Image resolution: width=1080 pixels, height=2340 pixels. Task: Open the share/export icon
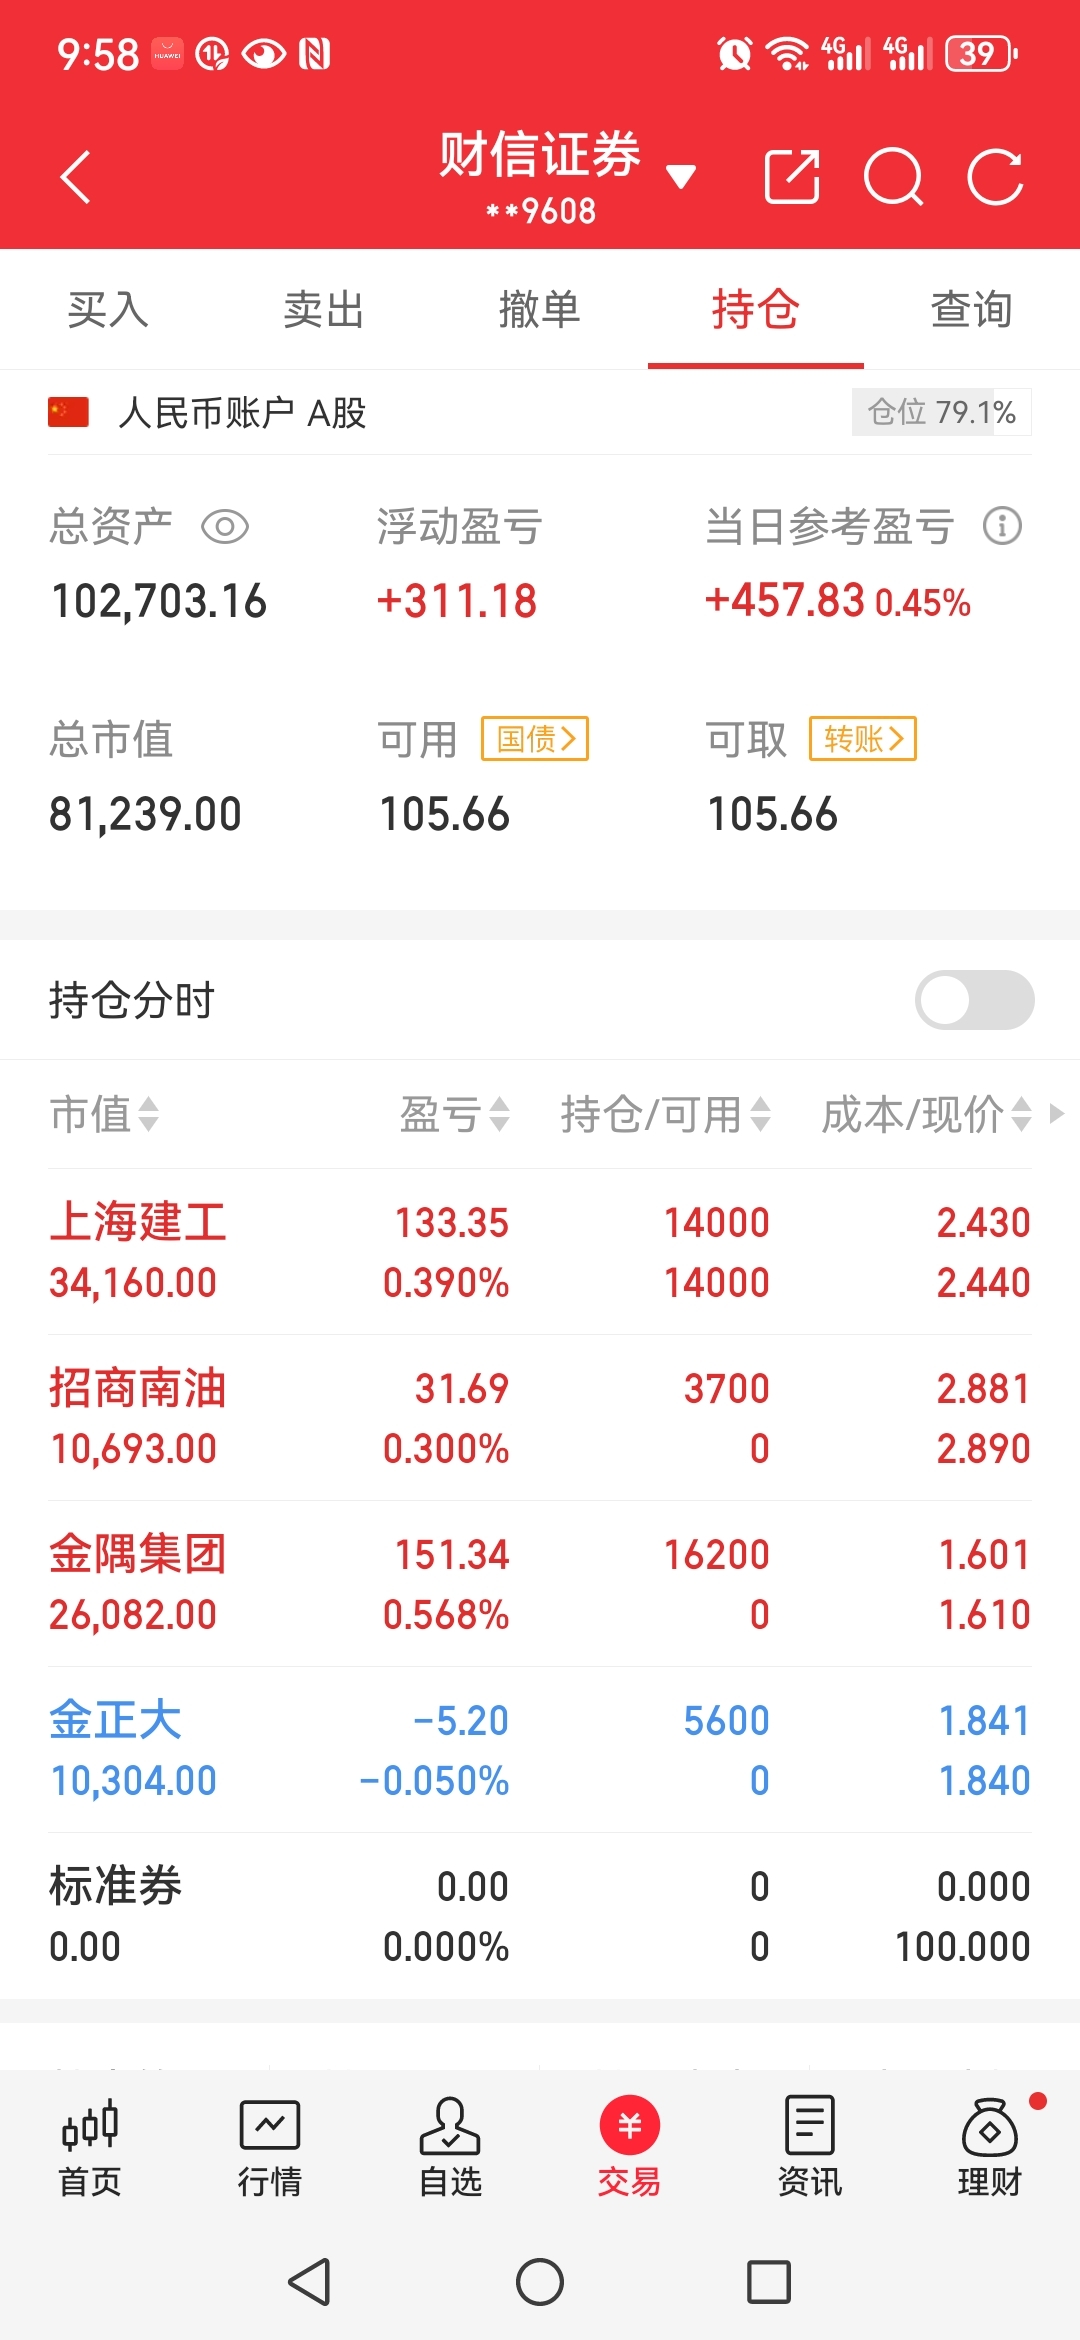pos(792,177)
